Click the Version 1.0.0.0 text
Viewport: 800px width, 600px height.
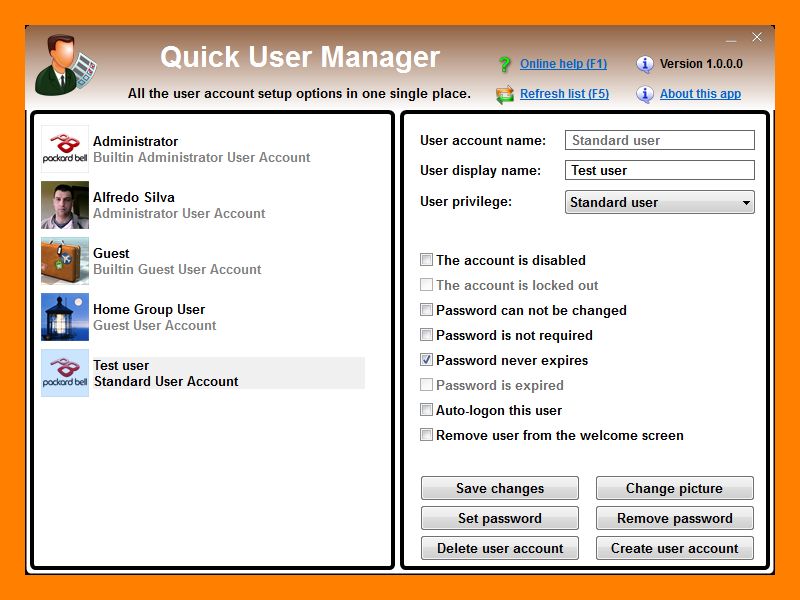701,64
